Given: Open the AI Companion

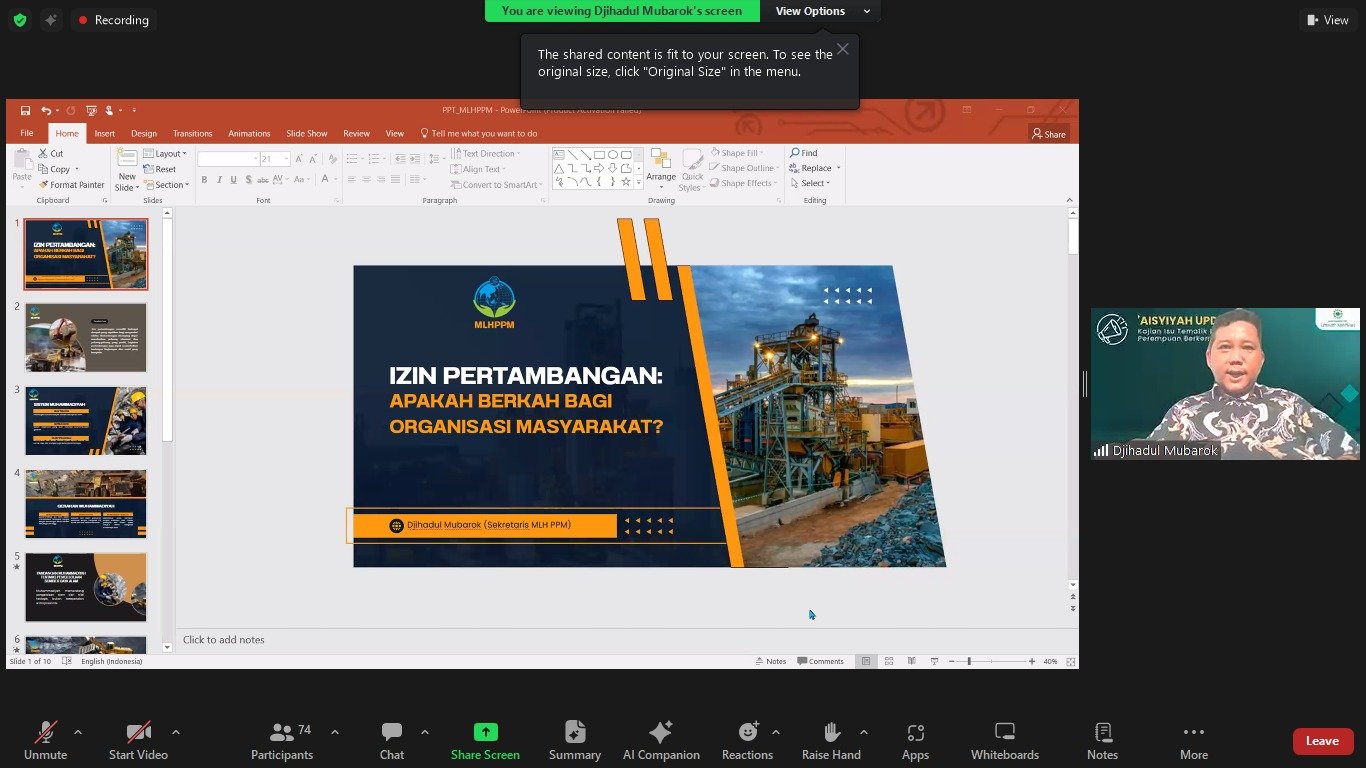Looking at the screenshot, I should [660, 740].
